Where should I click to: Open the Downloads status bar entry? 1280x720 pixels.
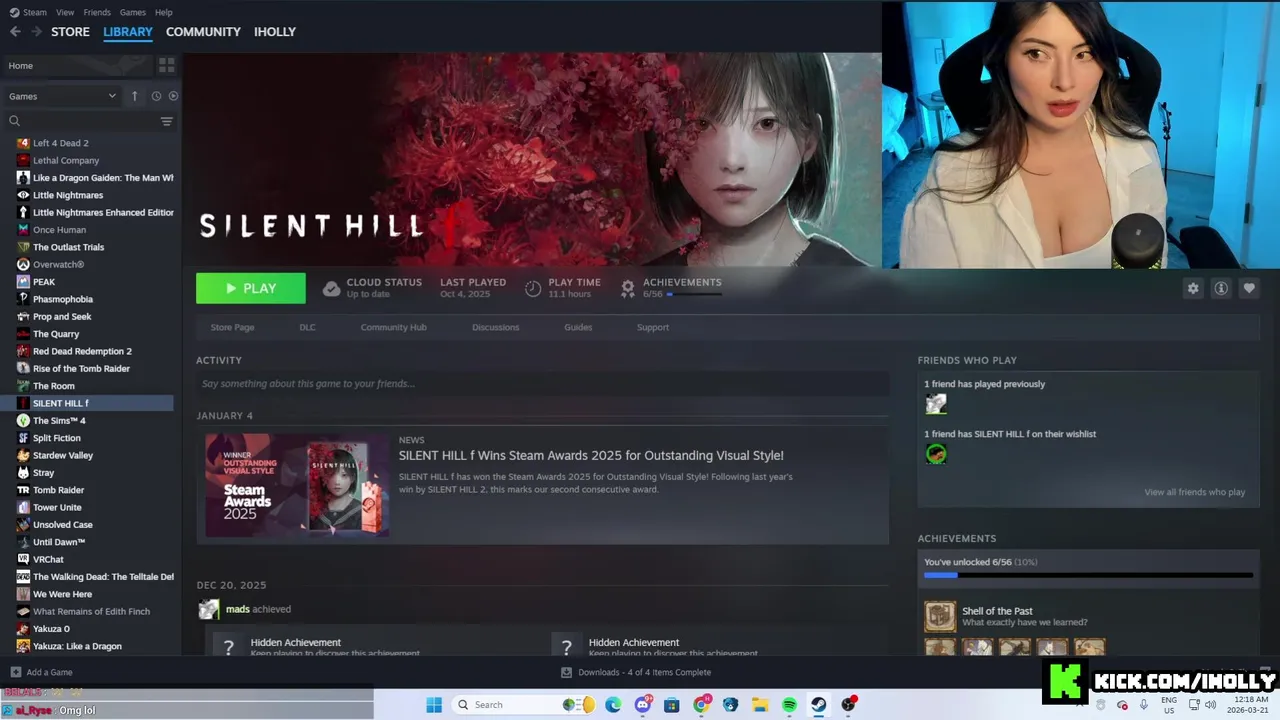point(636,672)
